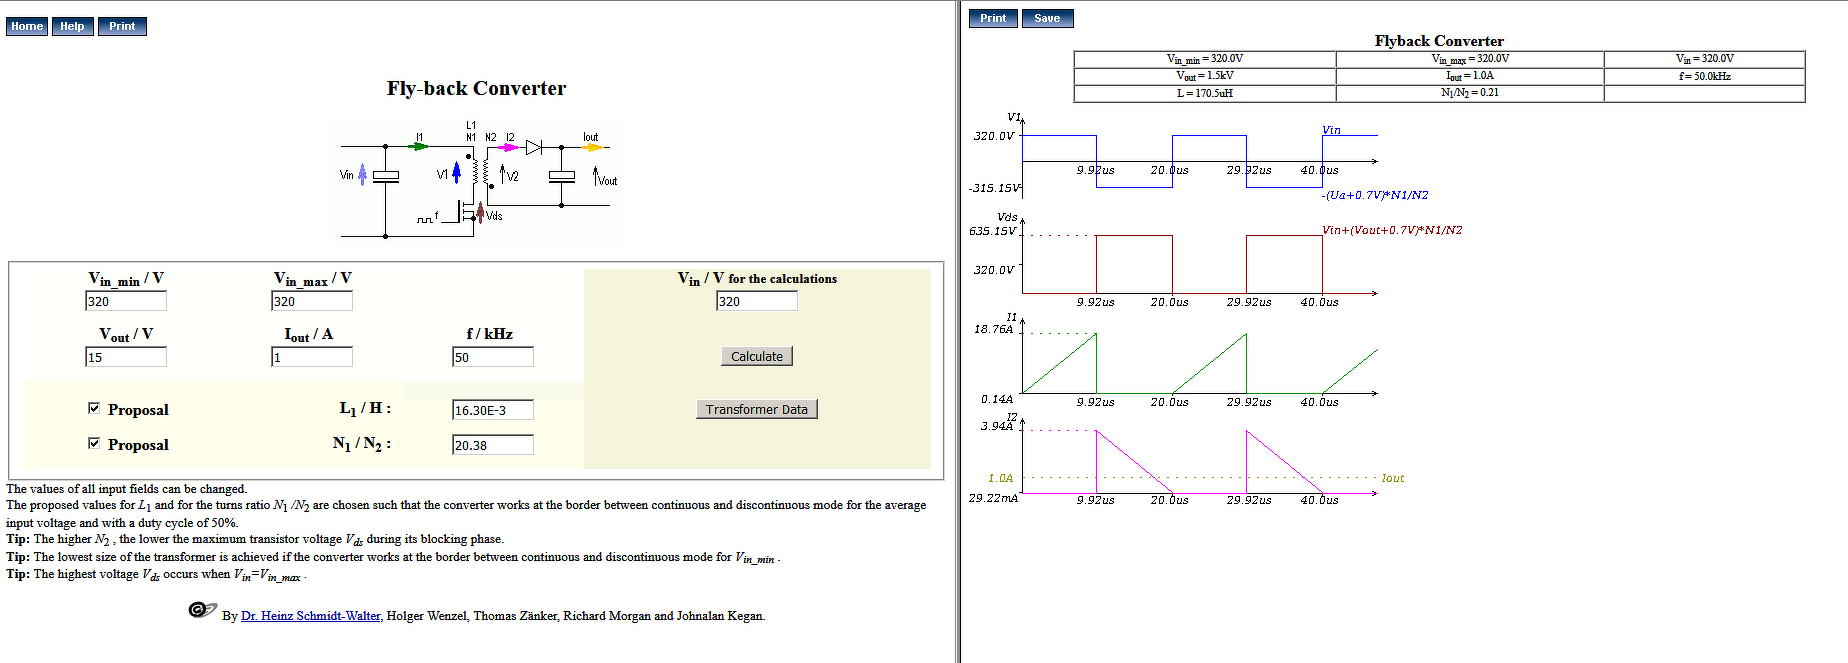1848x663 pixels.
Task: Click the 635.15V label on Vds graph
Action: click(x=992, y=231)
